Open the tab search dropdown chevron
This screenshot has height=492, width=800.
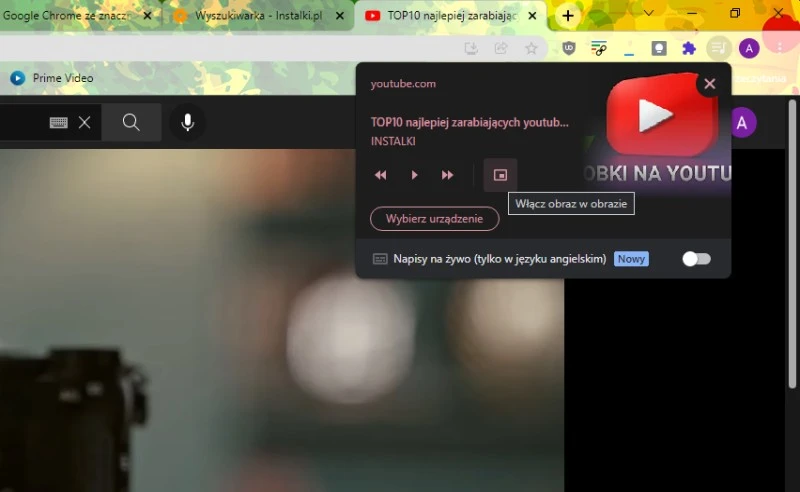(648, 13)
